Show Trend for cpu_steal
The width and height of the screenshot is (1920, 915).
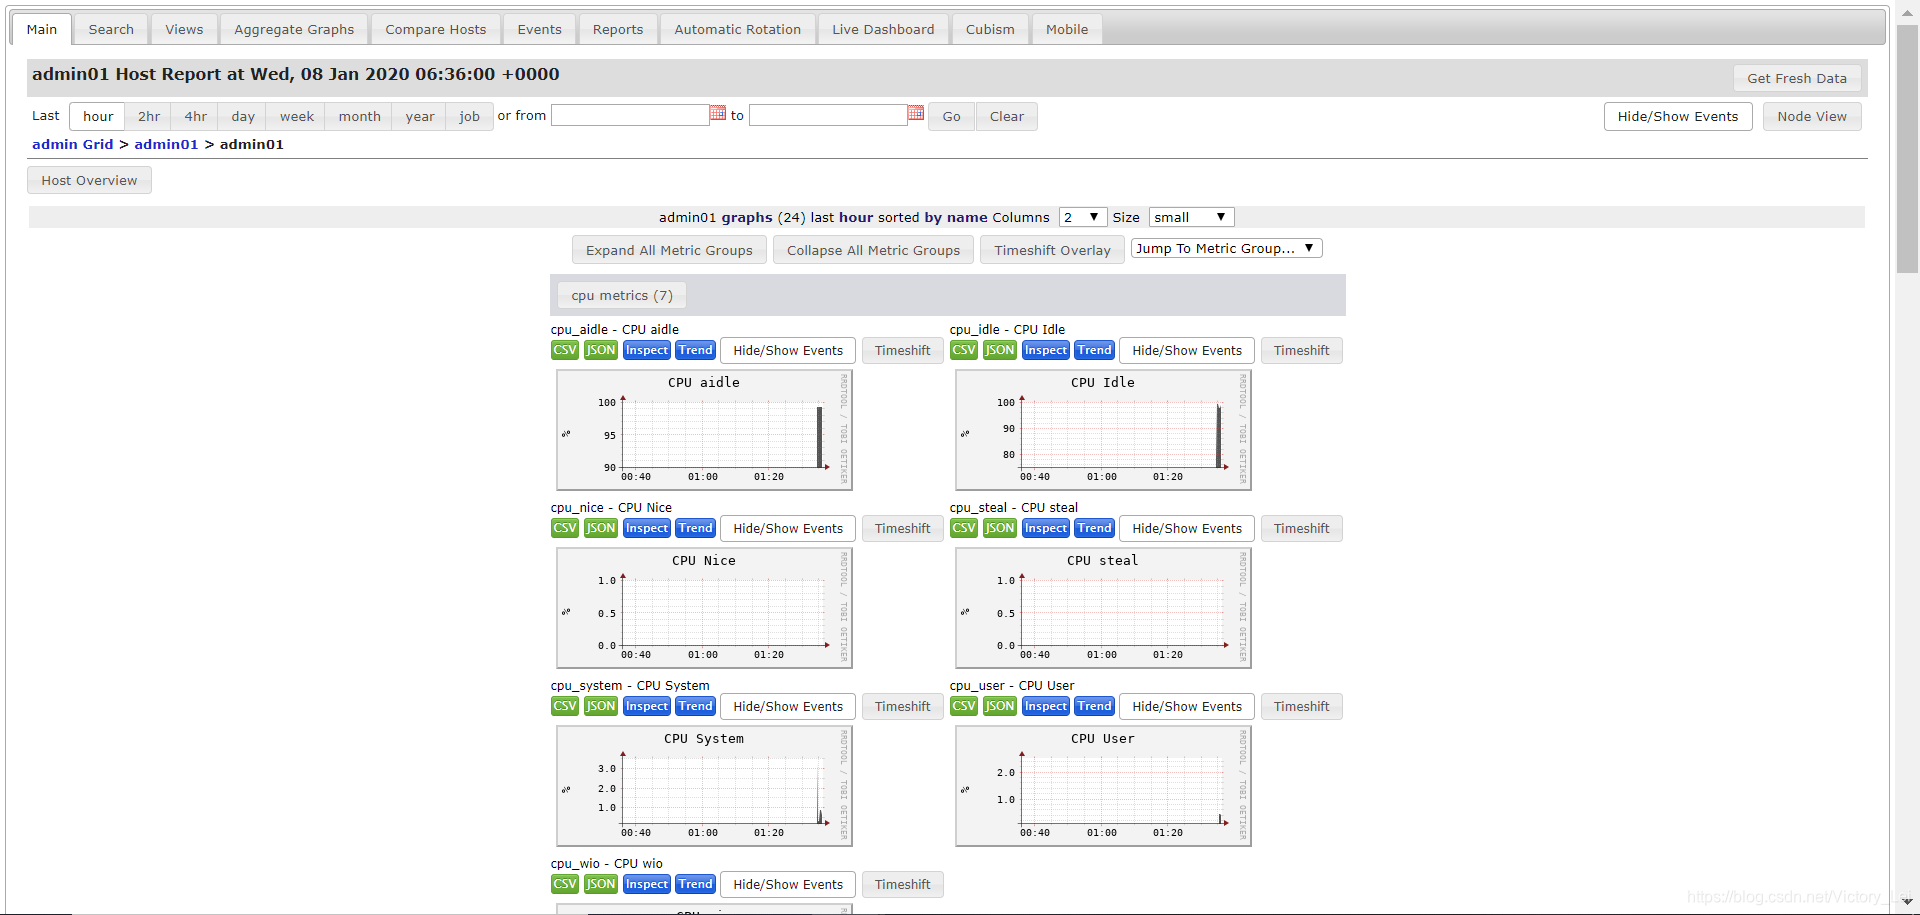[x=1094, y=528]
